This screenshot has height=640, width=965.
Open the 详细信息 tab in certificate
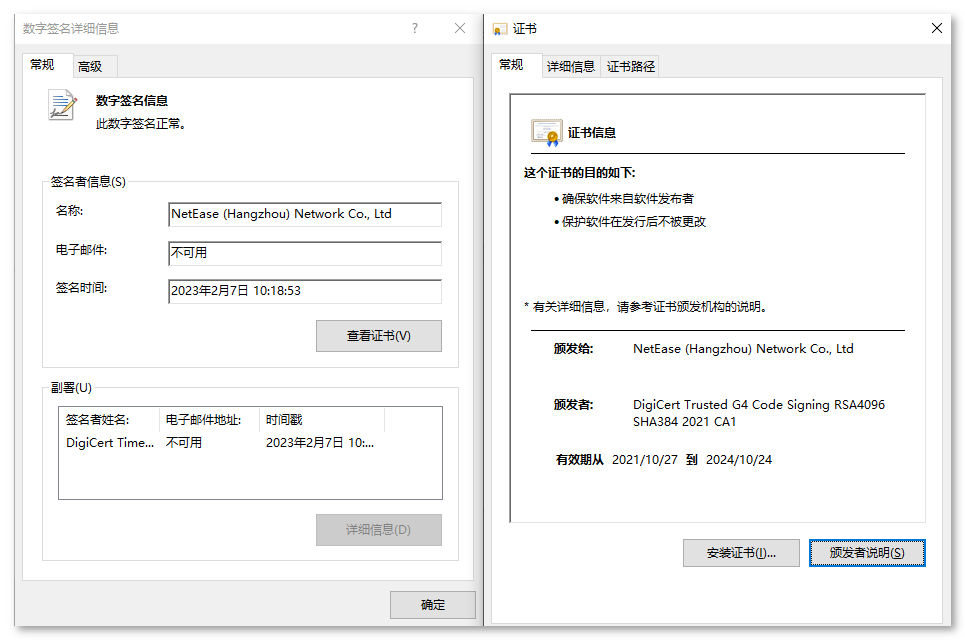[571, 67]
